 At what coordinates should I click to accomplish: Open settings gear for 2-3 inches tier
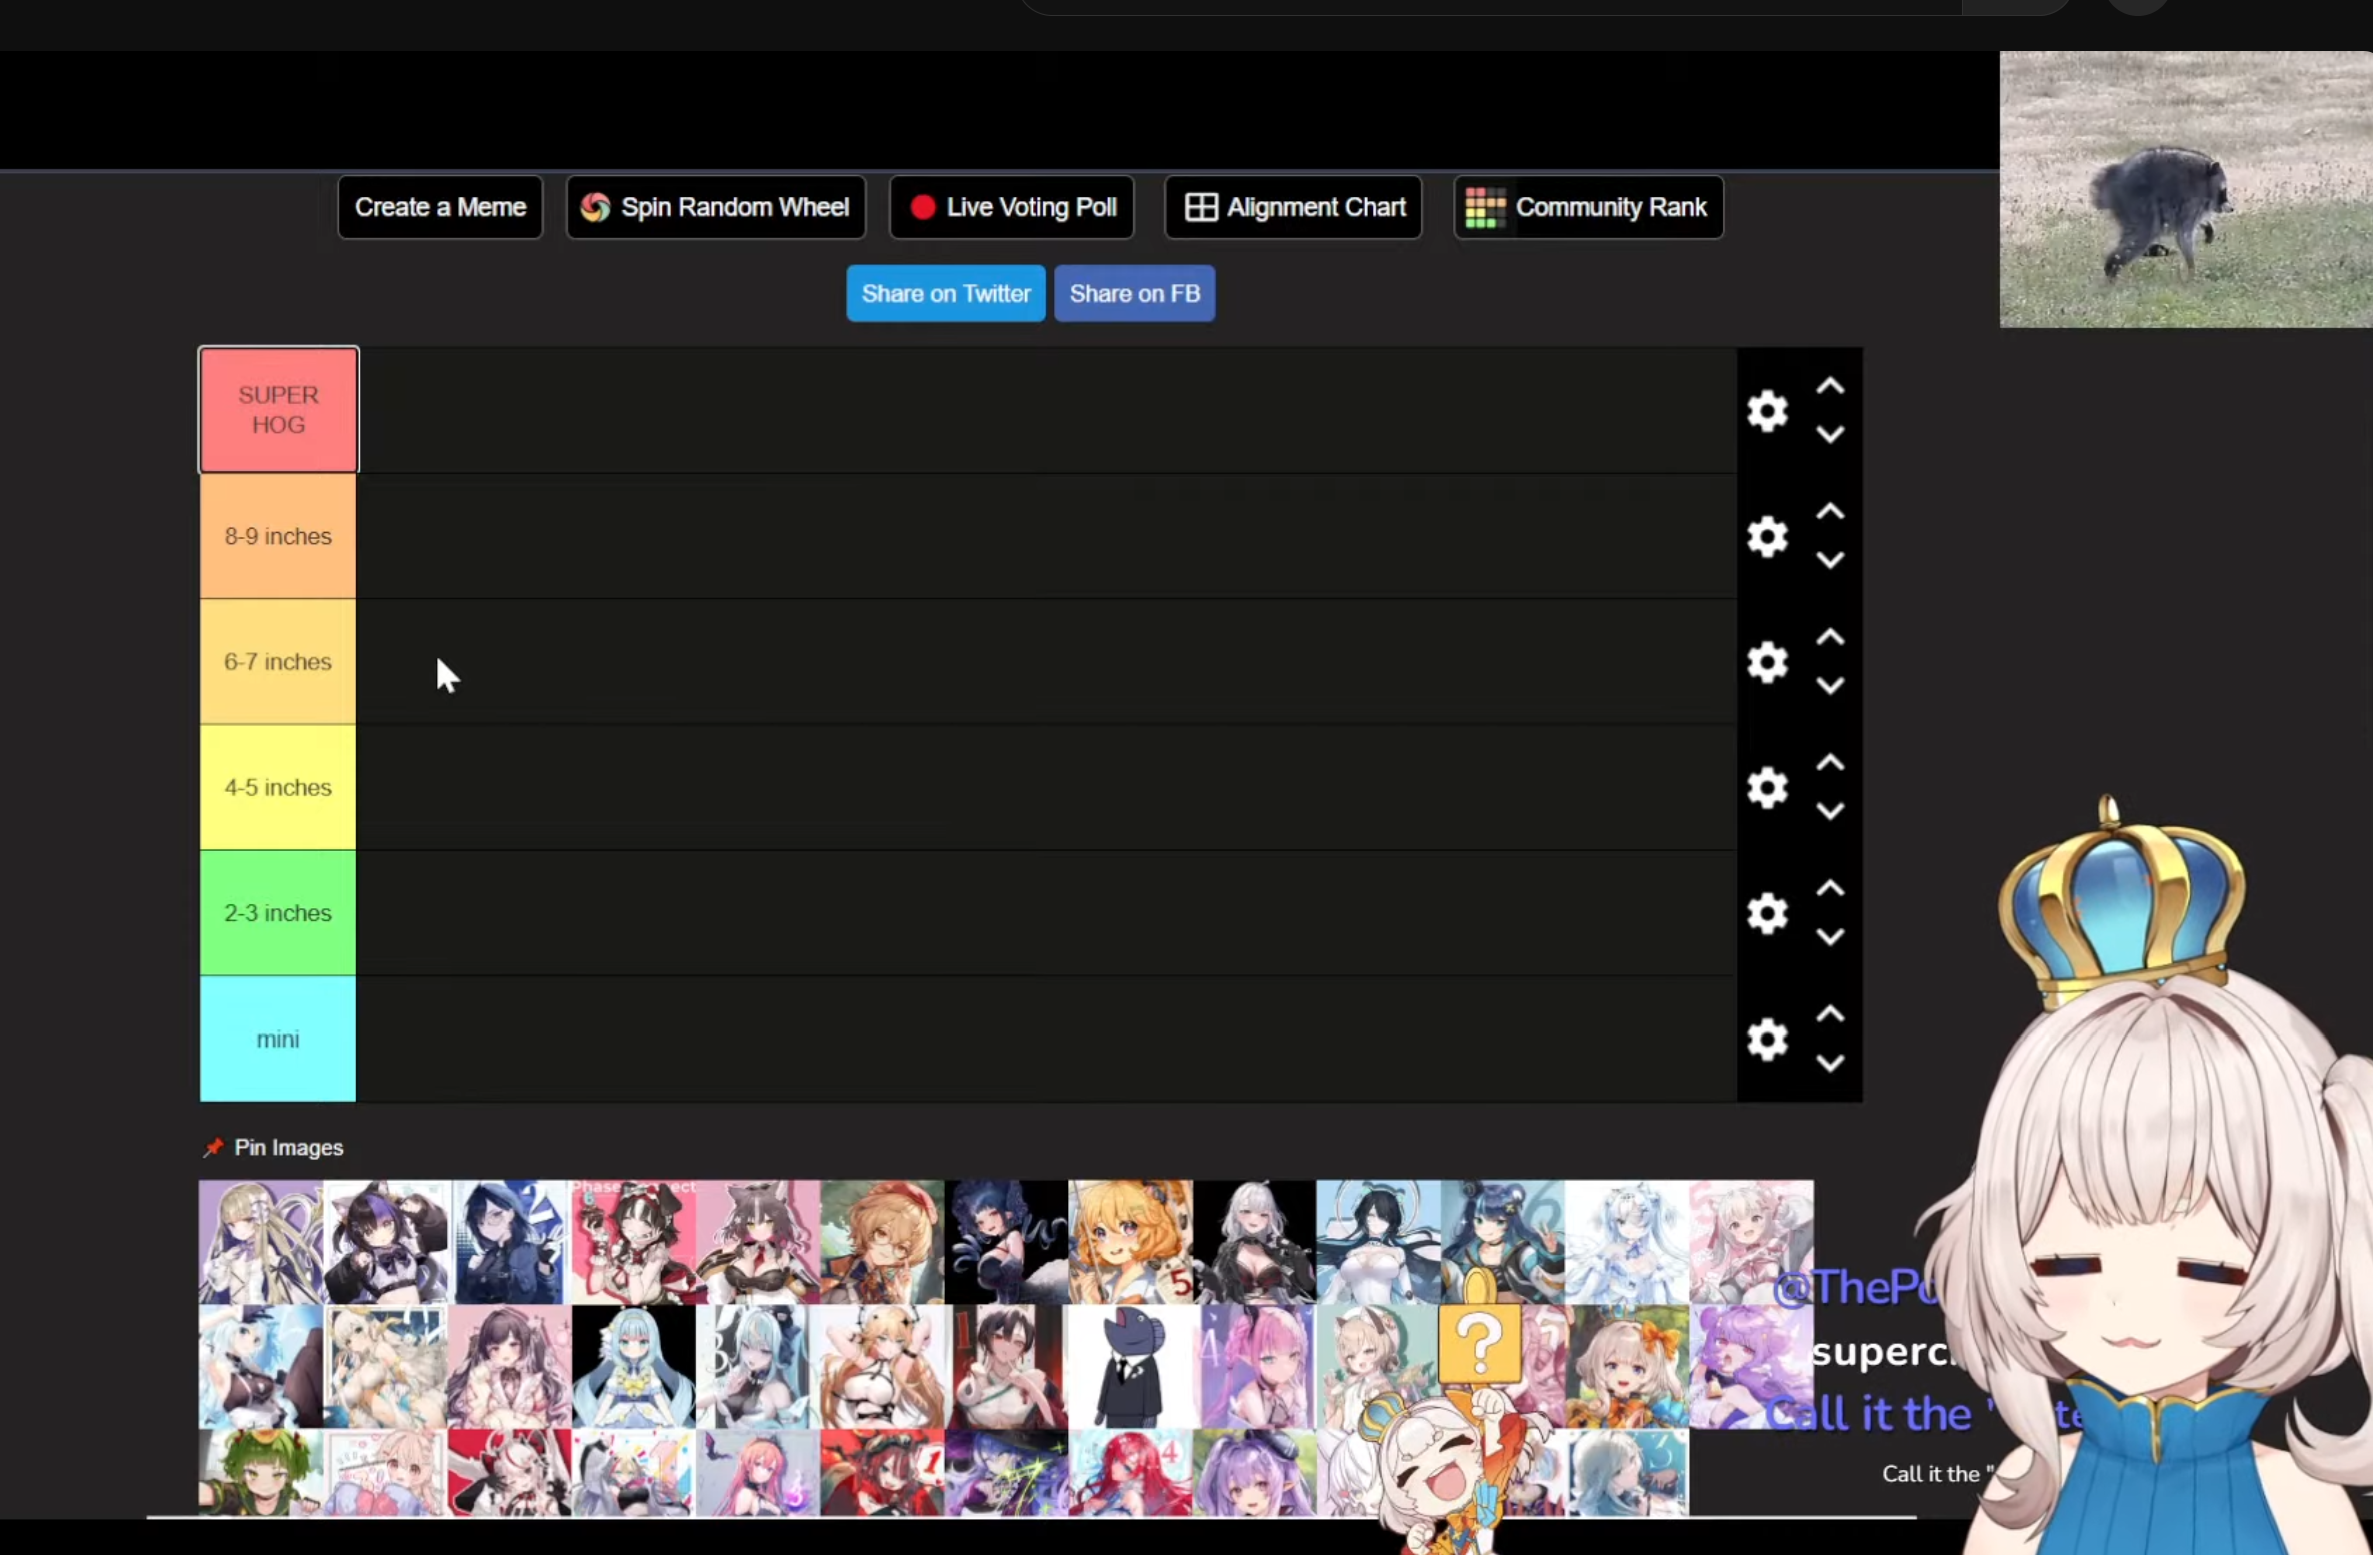tap(1767, 913)
